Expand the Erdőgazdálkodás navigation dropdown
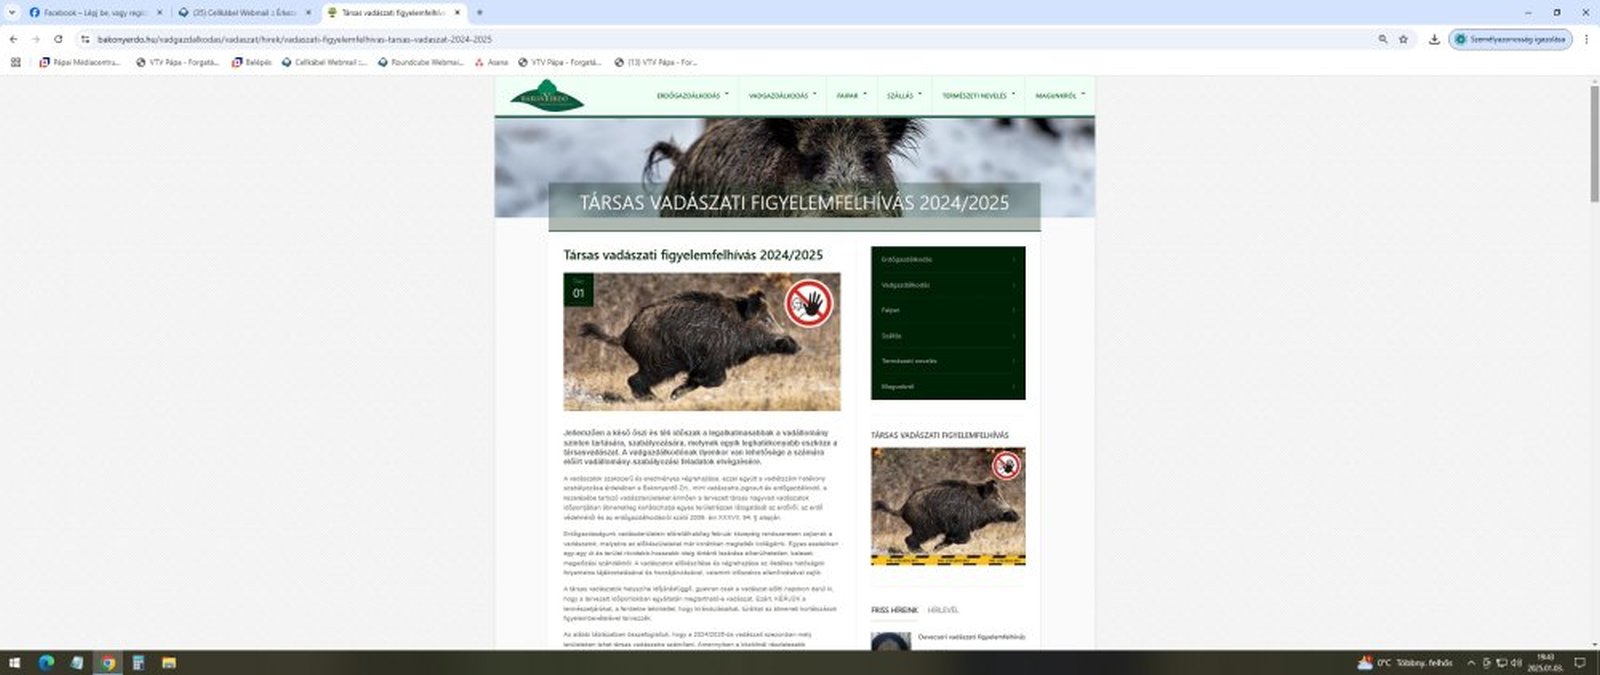Image resolution: width=1600 pixels, height=675 pixels. (691, 96)
